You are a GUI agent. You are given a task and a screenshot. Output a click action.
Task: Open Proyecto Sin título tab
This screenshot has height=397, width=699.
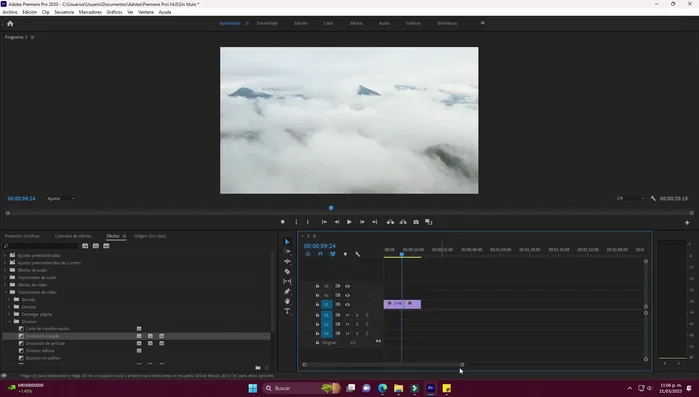pos(22,236)
